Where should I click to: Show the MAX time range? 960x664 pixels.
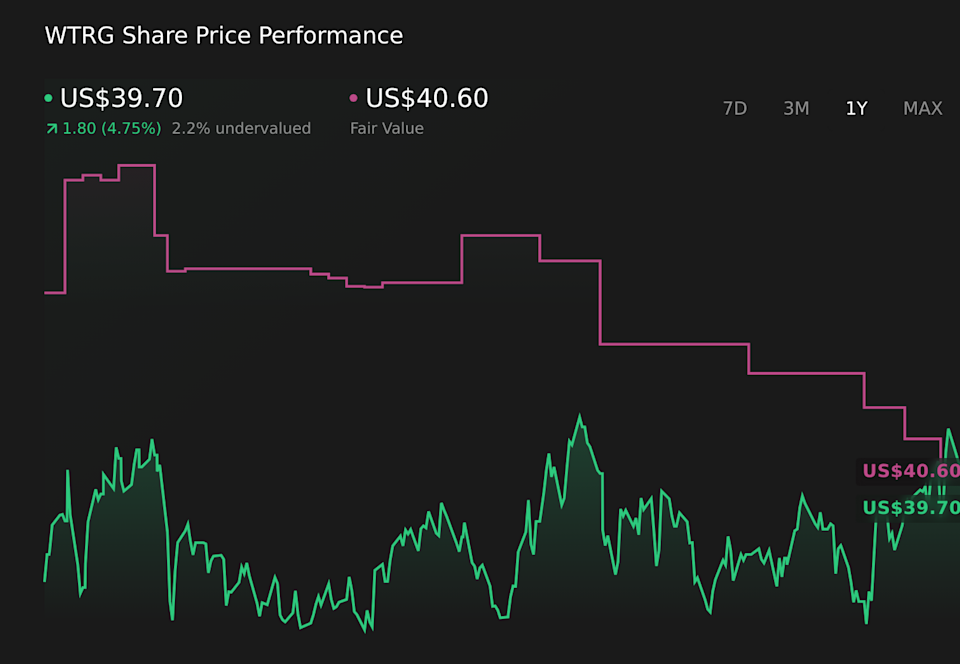(922, 108)
